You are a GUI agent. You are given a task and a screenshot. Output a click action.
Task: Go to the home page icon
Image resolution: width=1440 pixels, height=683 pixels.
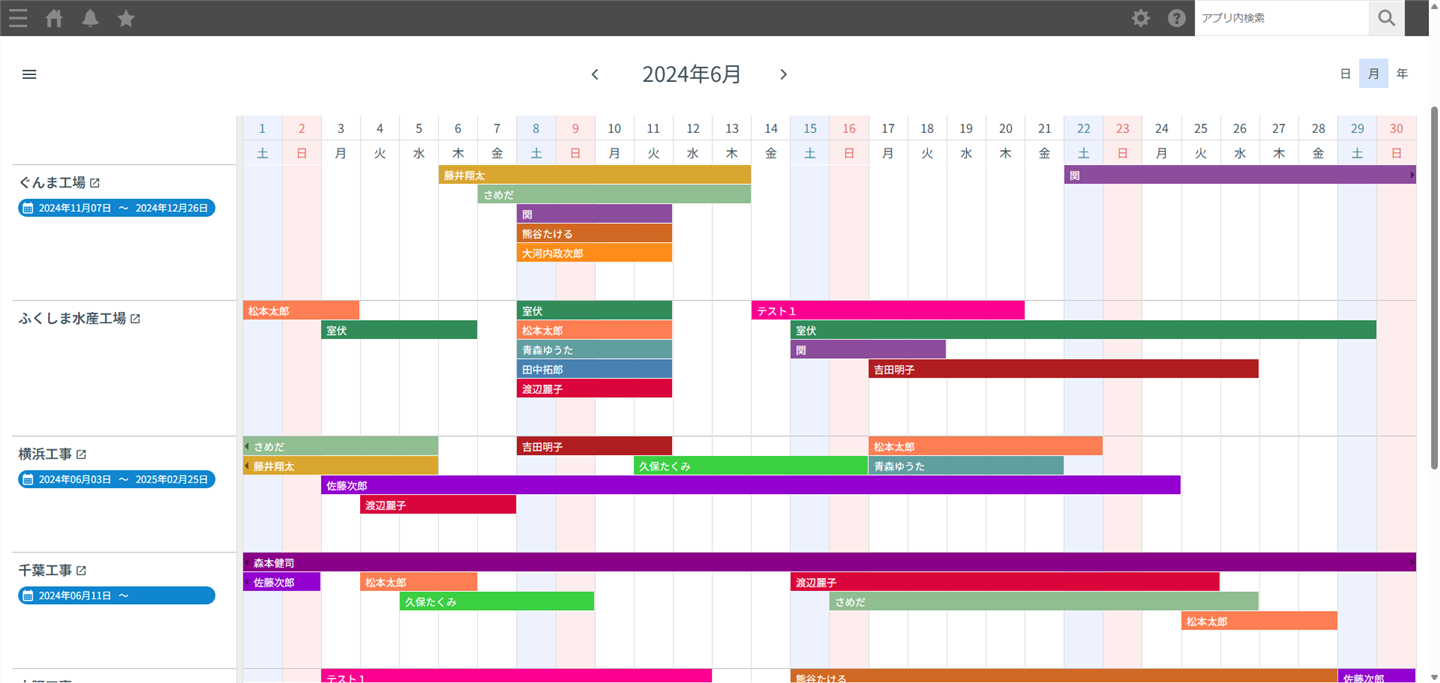54,18
